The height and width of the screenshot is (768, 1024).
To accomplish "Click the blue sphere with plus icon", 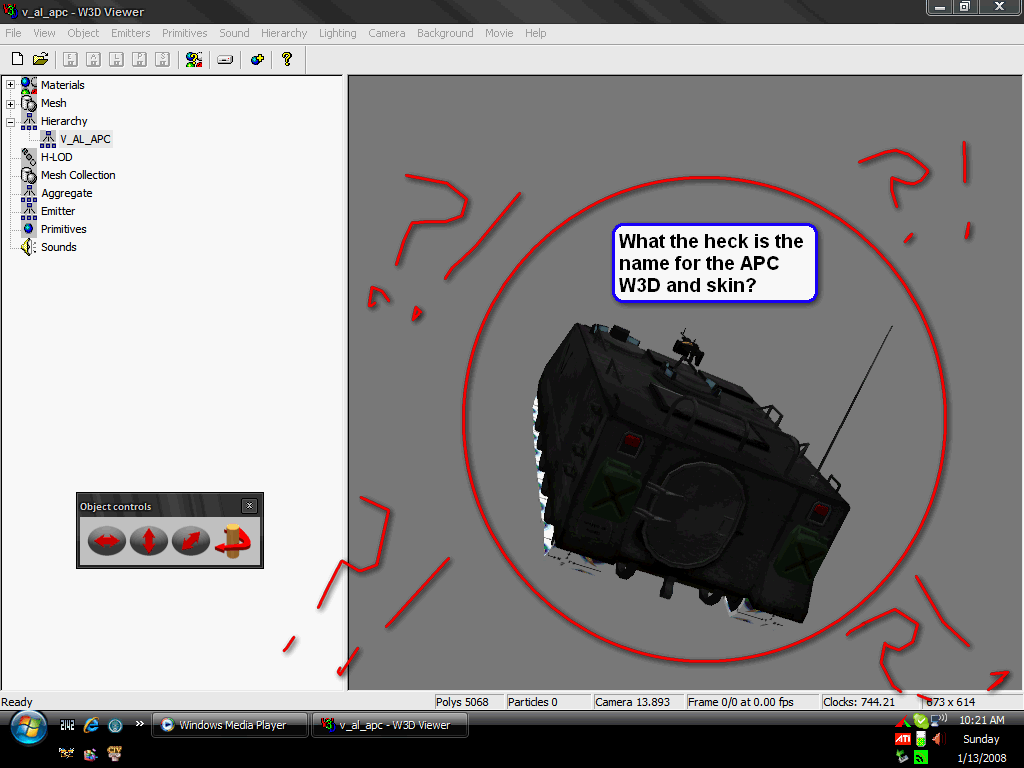I will [x=257, y=60].
